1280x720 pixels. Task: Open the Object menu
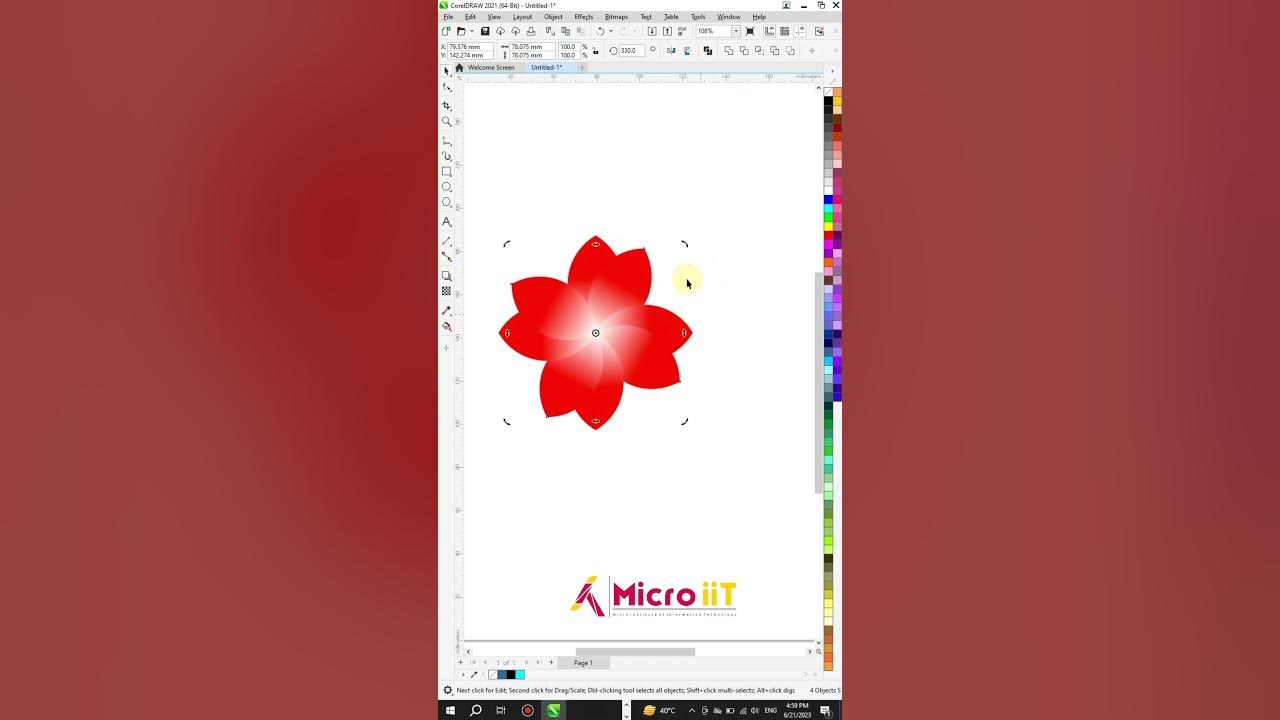point(553,17)
